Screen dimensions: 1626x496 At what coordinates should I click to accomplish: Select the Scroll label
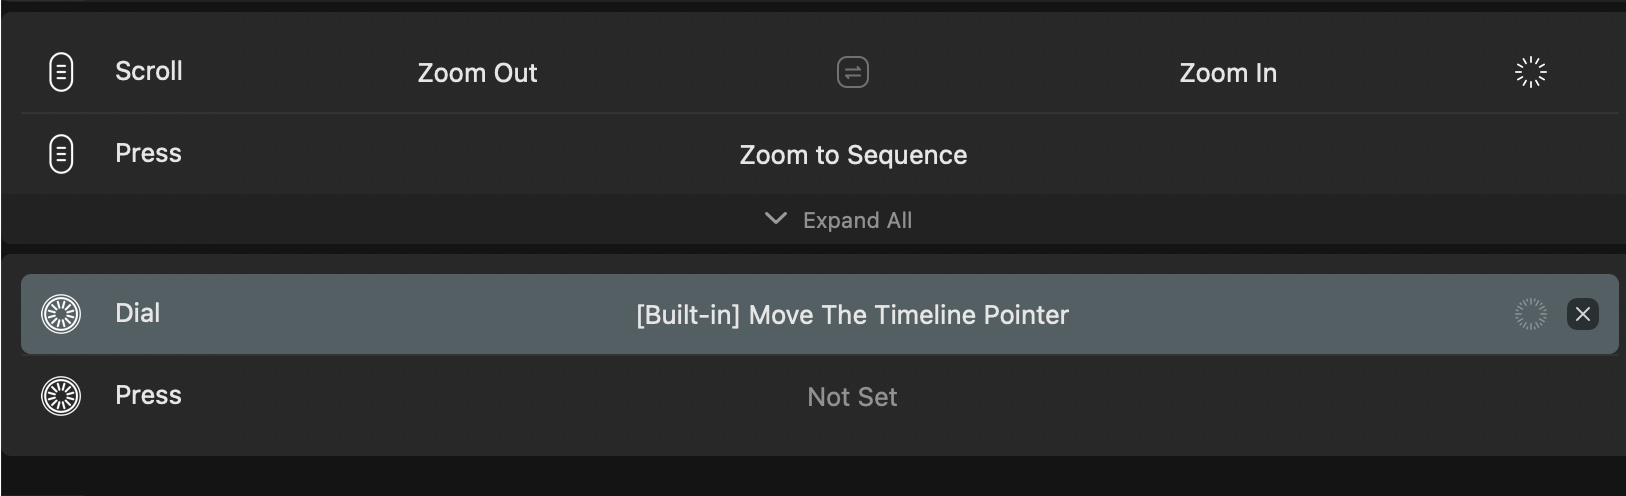149,71
